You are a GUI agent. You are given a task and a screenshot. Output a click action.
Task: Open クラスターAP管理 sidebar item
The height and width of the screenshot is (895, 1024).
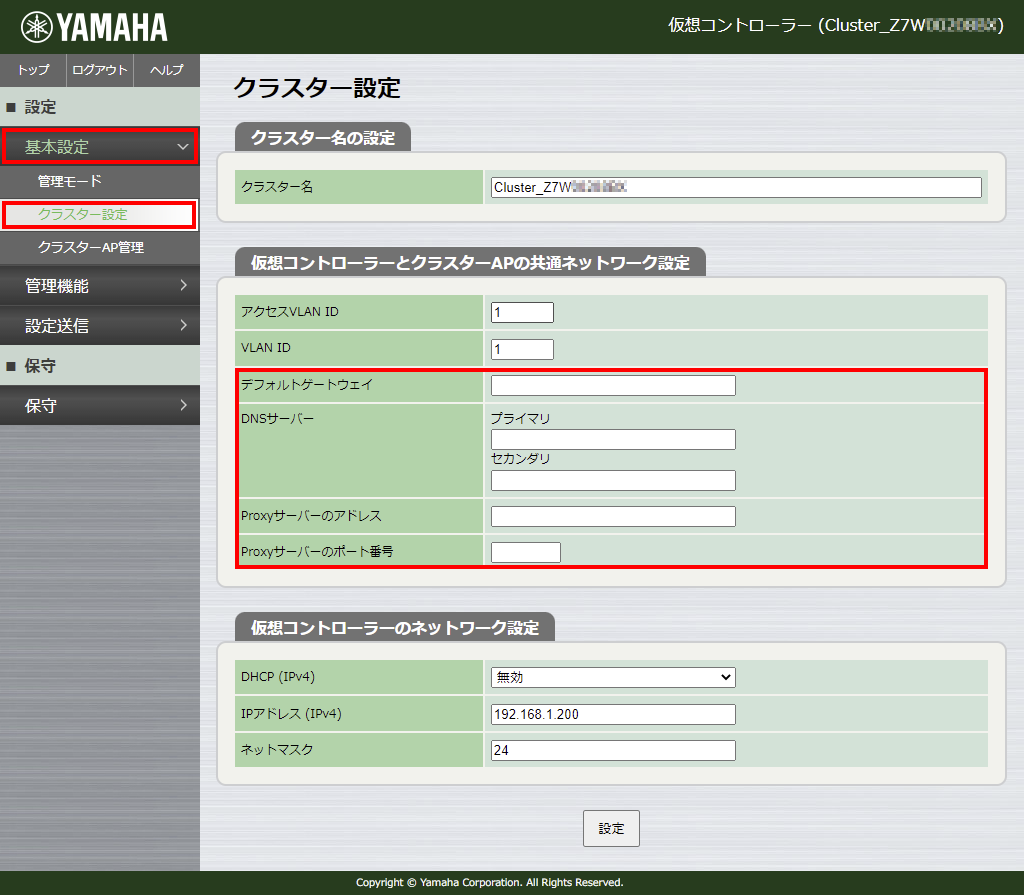click(x=91, y=247)
